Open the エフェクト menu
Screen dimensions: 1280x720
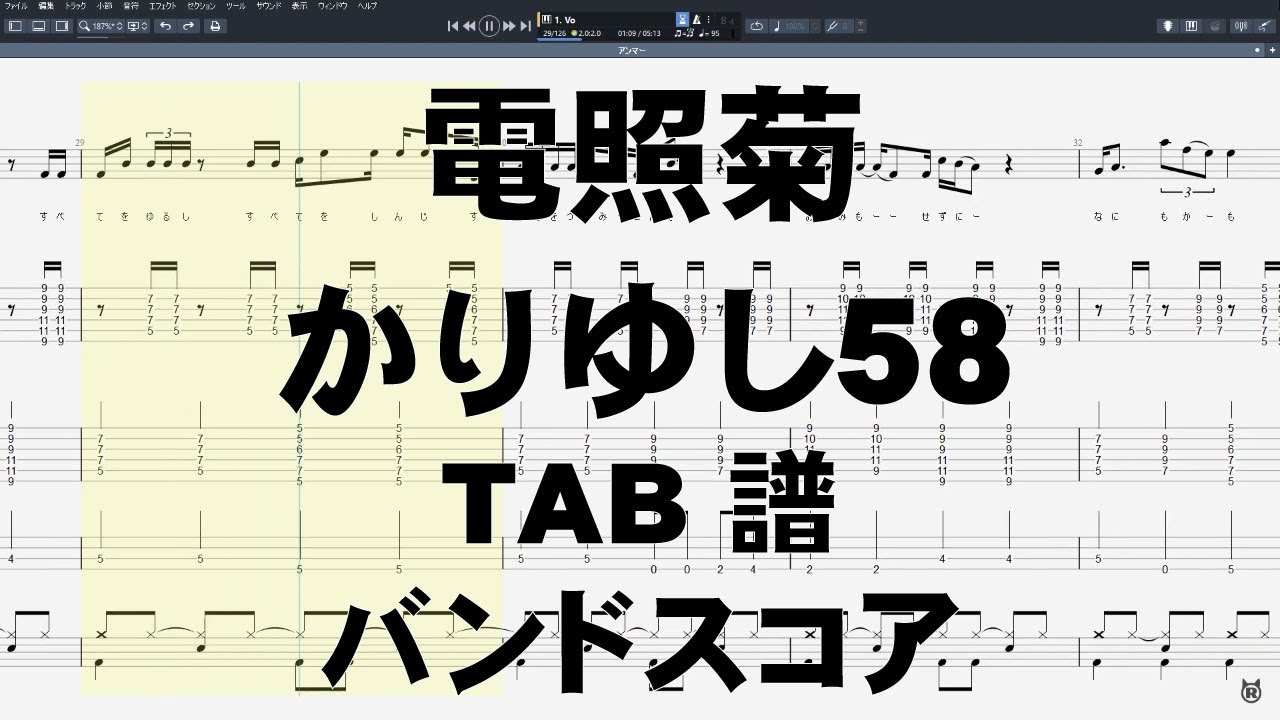pos(163,6)
